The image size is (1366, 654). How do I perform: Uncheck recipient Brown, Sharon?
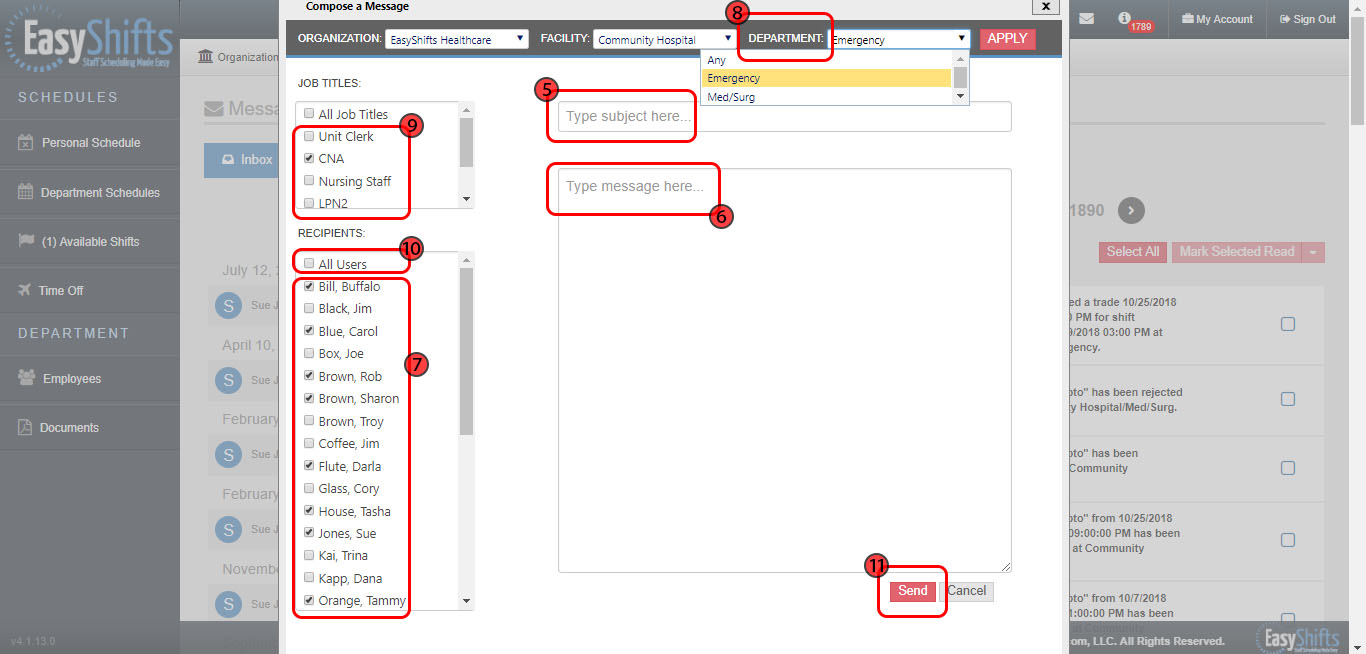coord(309,398)
